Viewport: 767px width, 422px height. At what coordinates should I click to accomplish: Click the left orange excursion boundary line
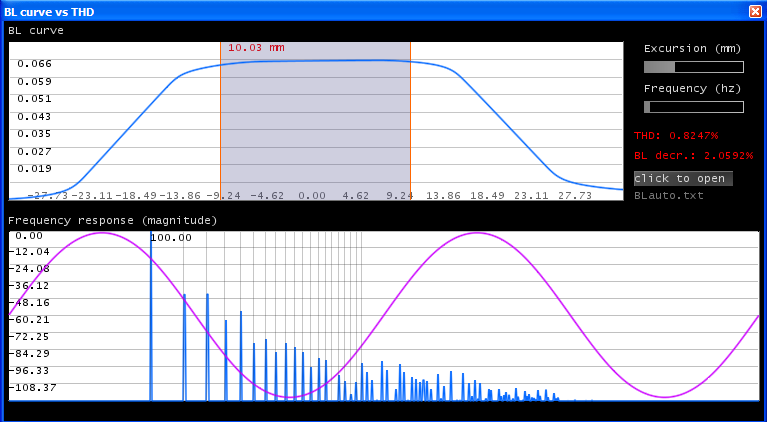[x=221, y=121]
